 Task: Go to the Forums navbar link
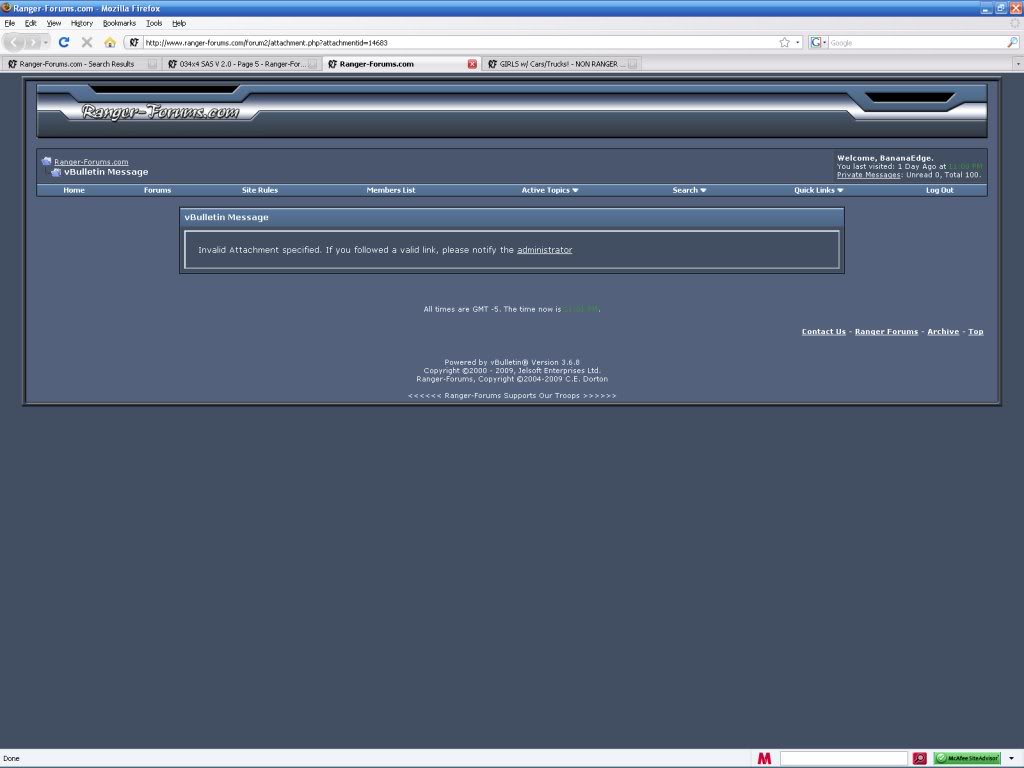pyautogui.click(x=157, y=190)
